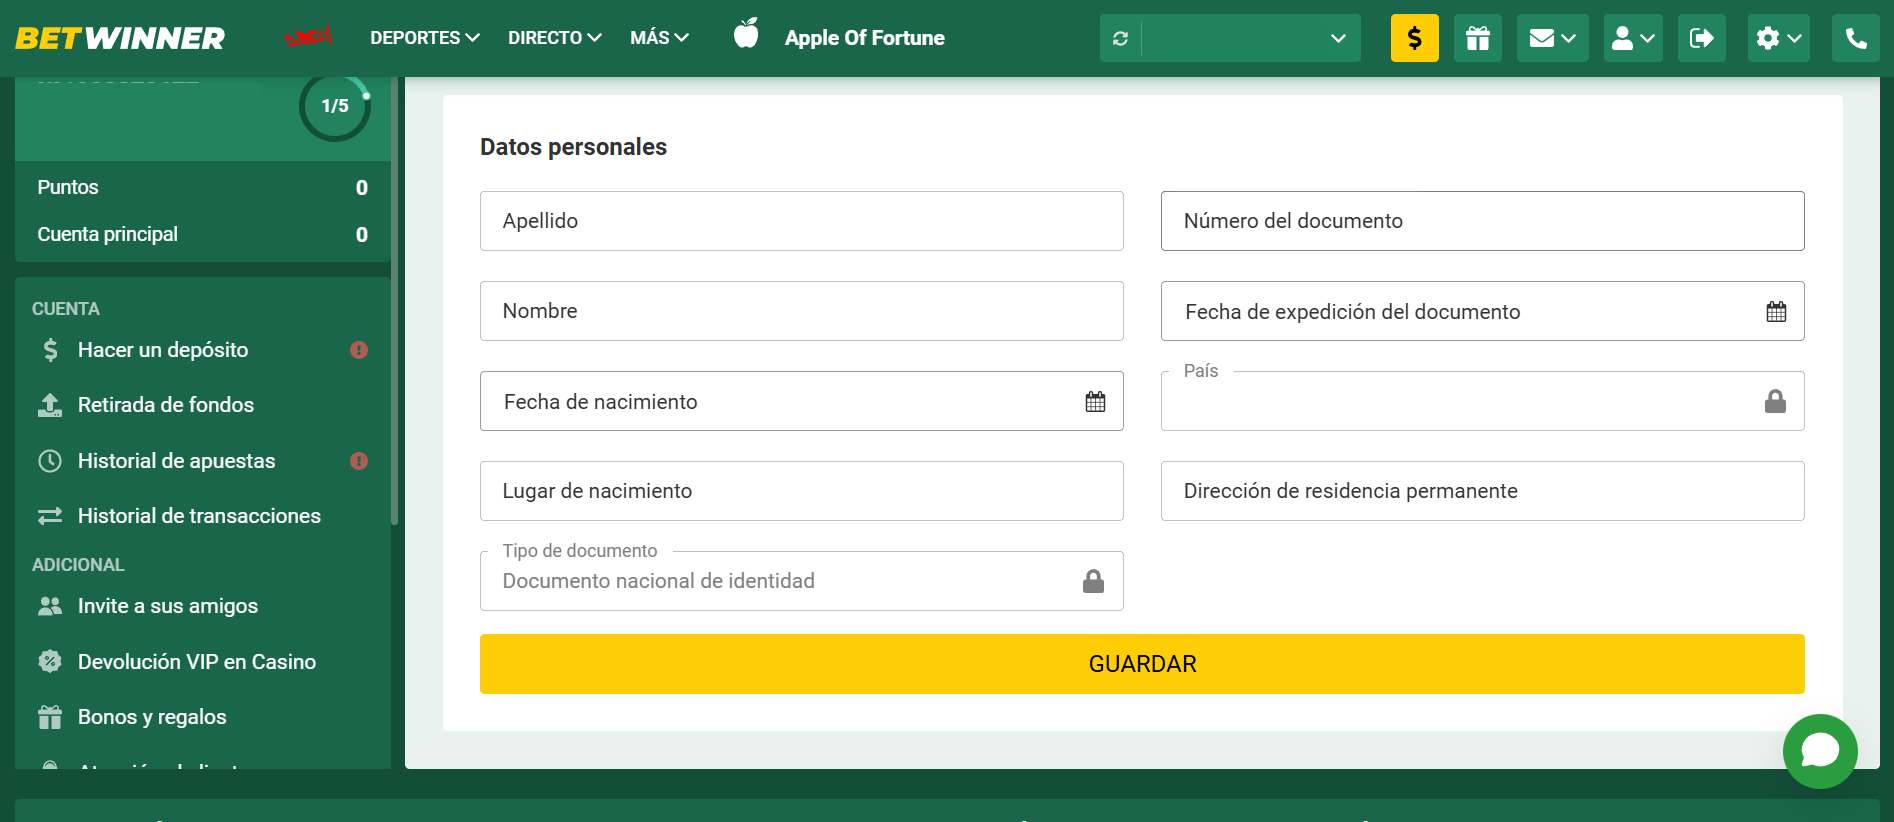The height and width of the screenshot is (822, 1894).
Task: Click the logout arrow icon
Action: tap(1701, 38)
